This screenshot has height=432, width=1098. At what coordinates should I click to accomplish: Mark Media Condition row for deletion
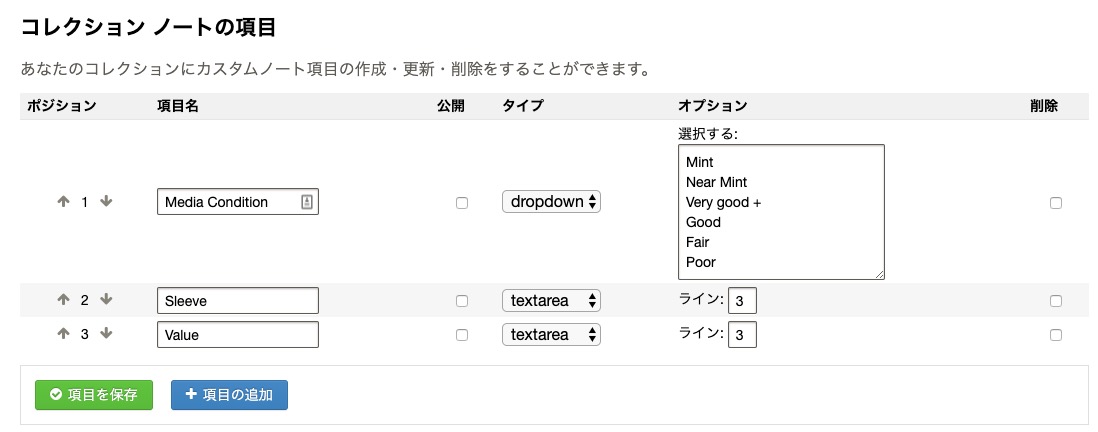(x=1055, y=203)
